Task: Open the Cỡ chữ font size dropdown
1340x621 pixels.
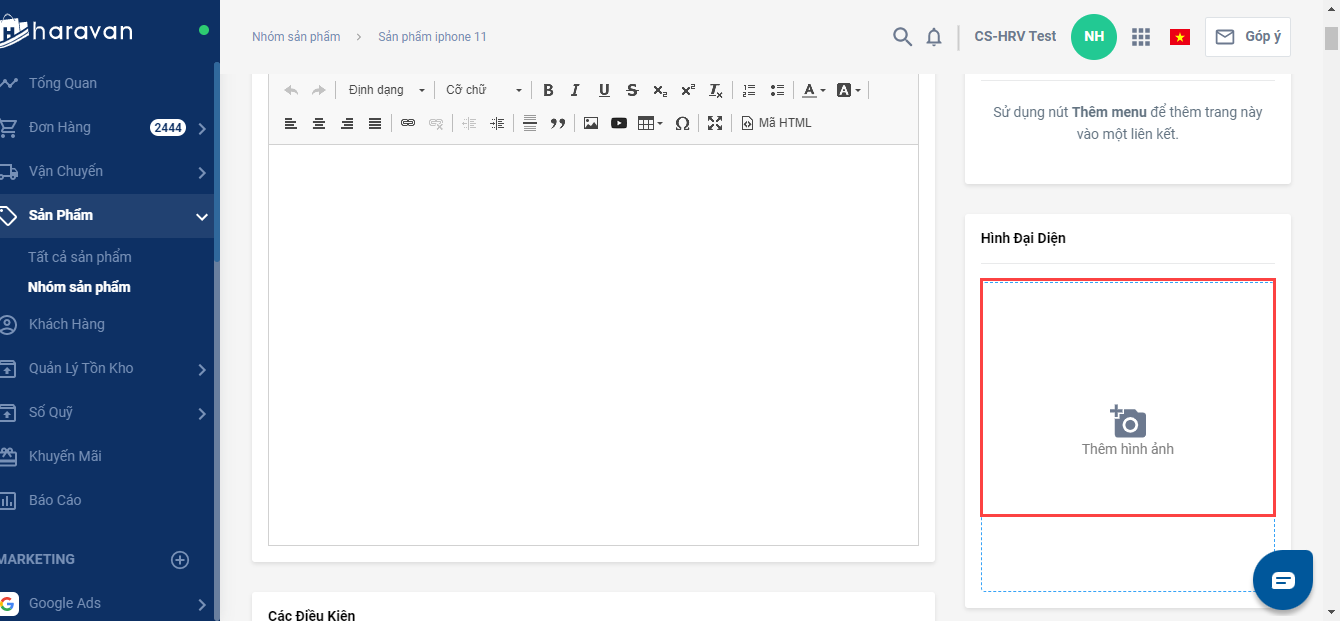Action: (484, 90)
